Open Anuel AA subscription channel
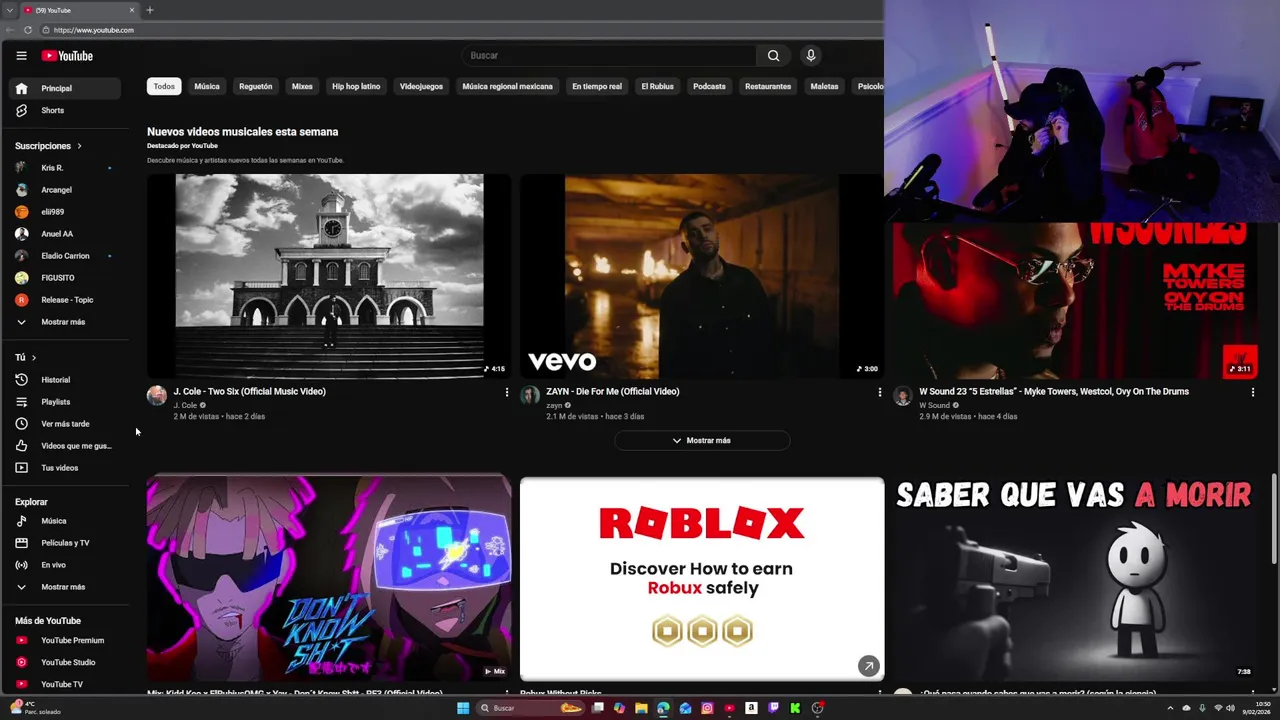This screenshot has width=1280, height=720. click(65, 234)
